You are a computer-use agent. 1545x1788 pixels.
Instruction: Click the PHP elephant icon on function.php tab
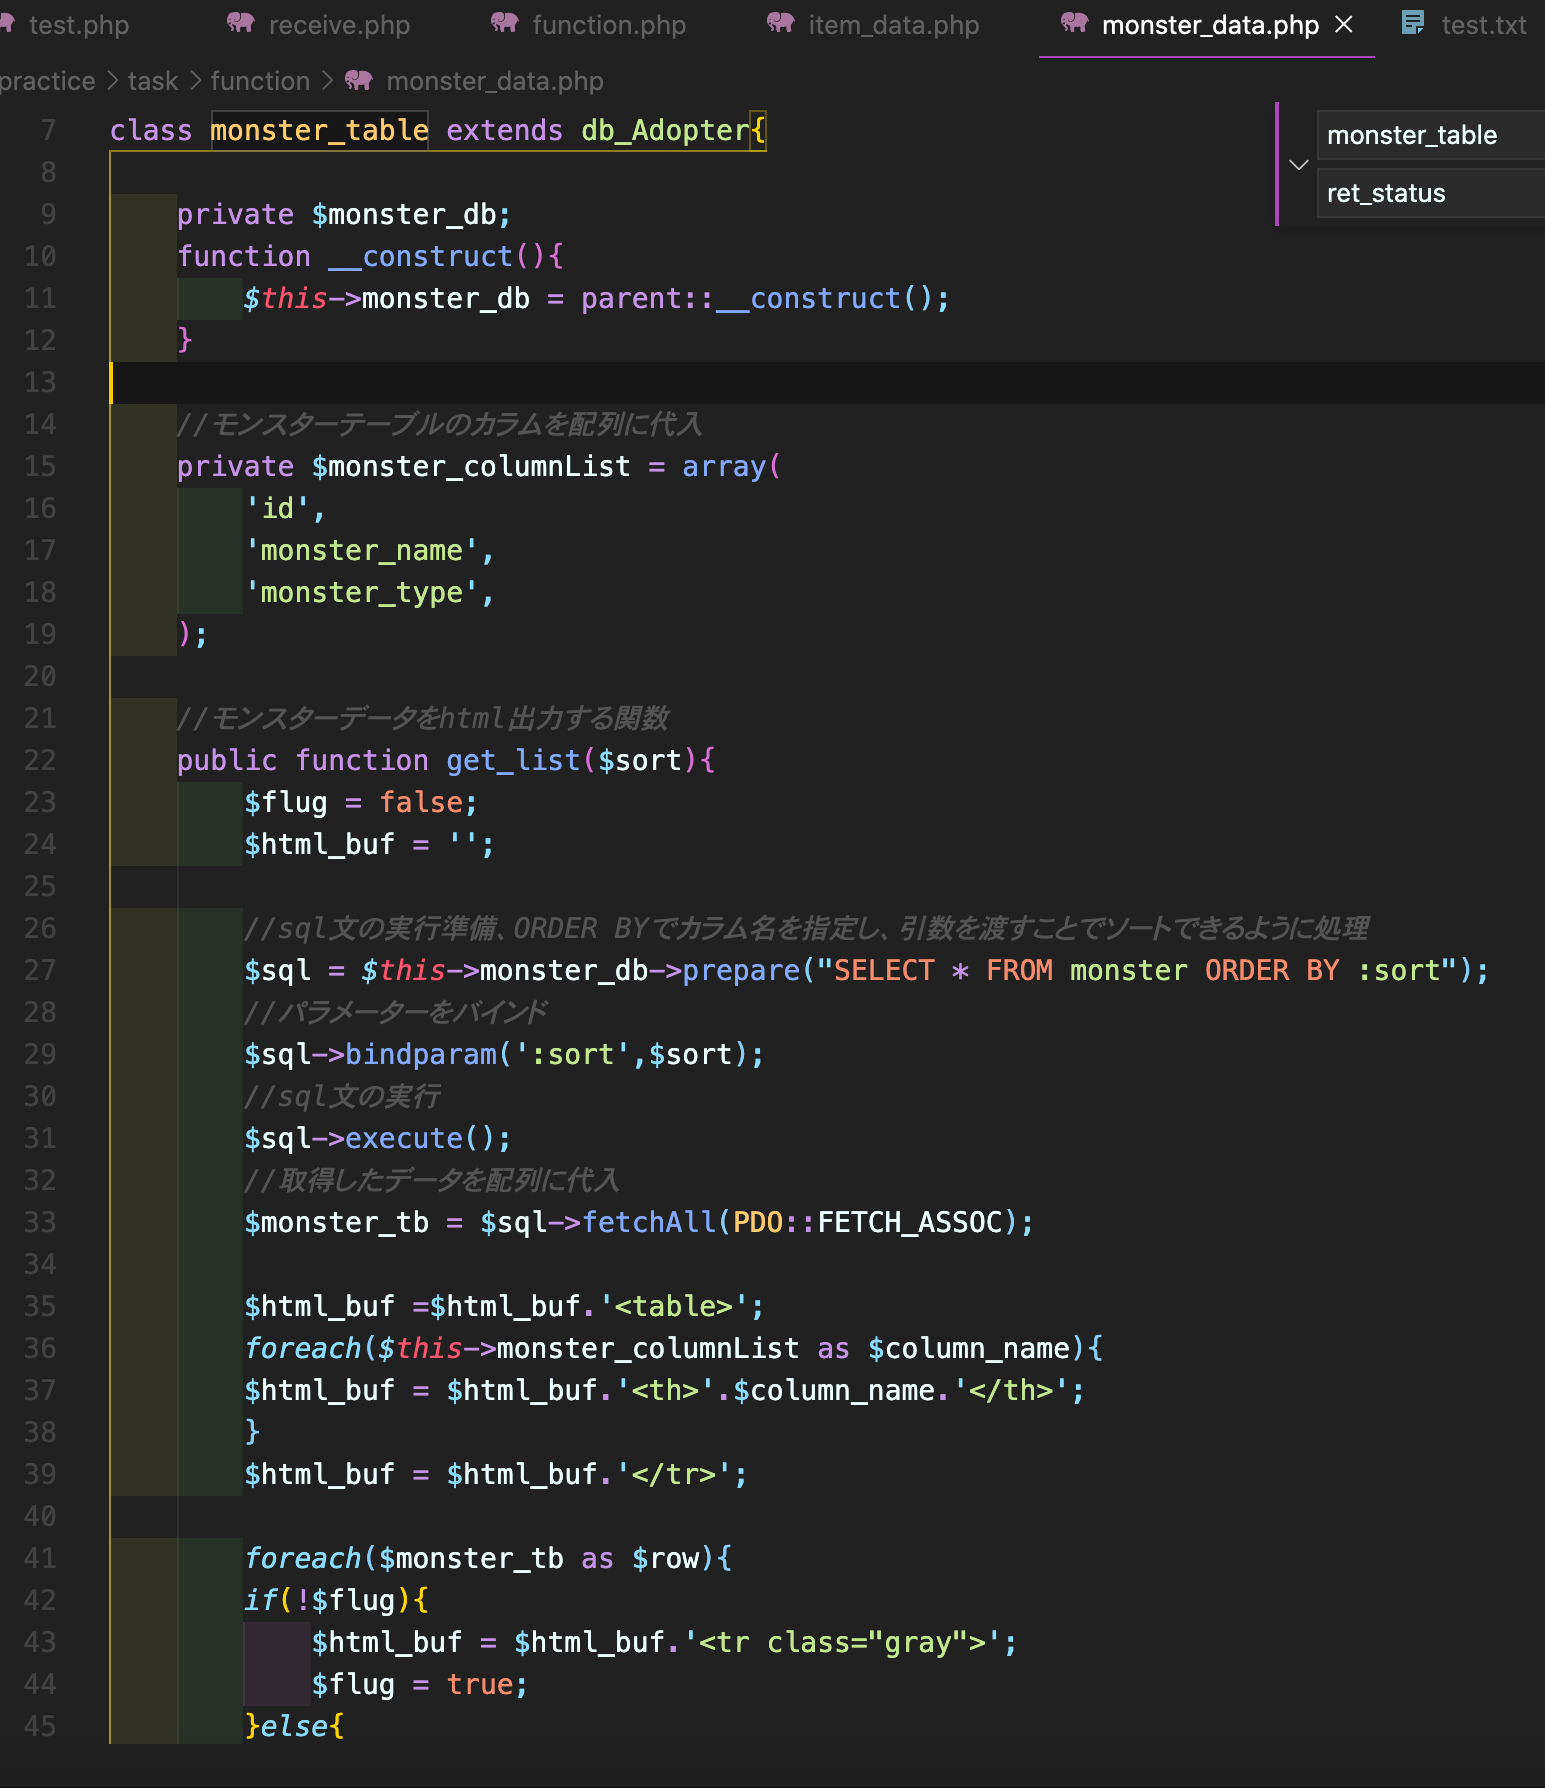click(505, 23)
